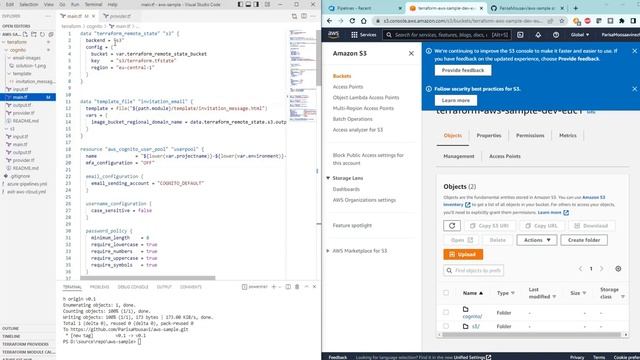Collapse the cognito folder in explorer

(7, 50)
